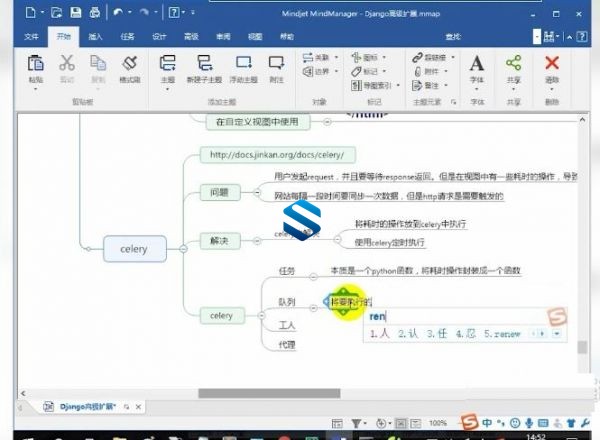Choose IME candidate 5 renew

pos(502,334)
